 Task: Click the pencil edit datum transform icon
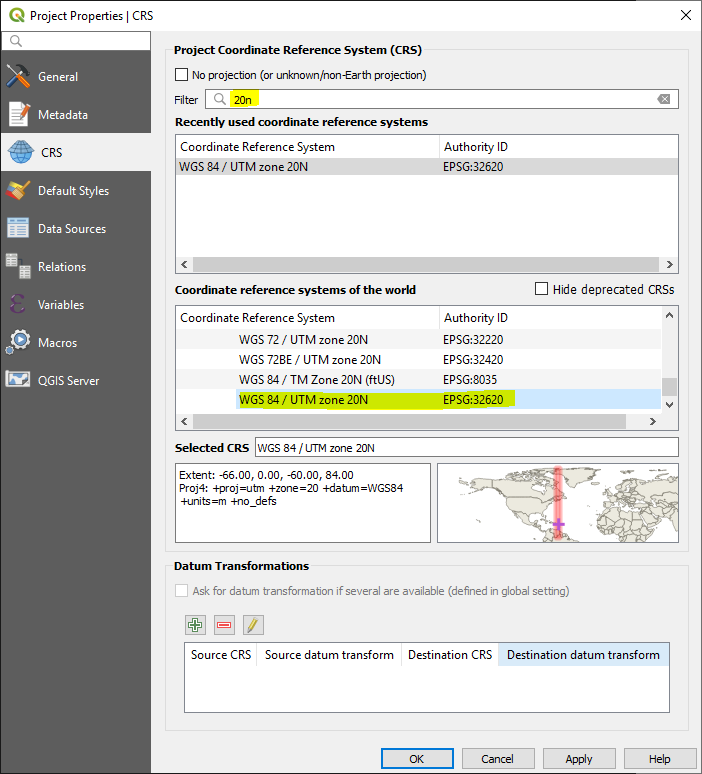253,625
